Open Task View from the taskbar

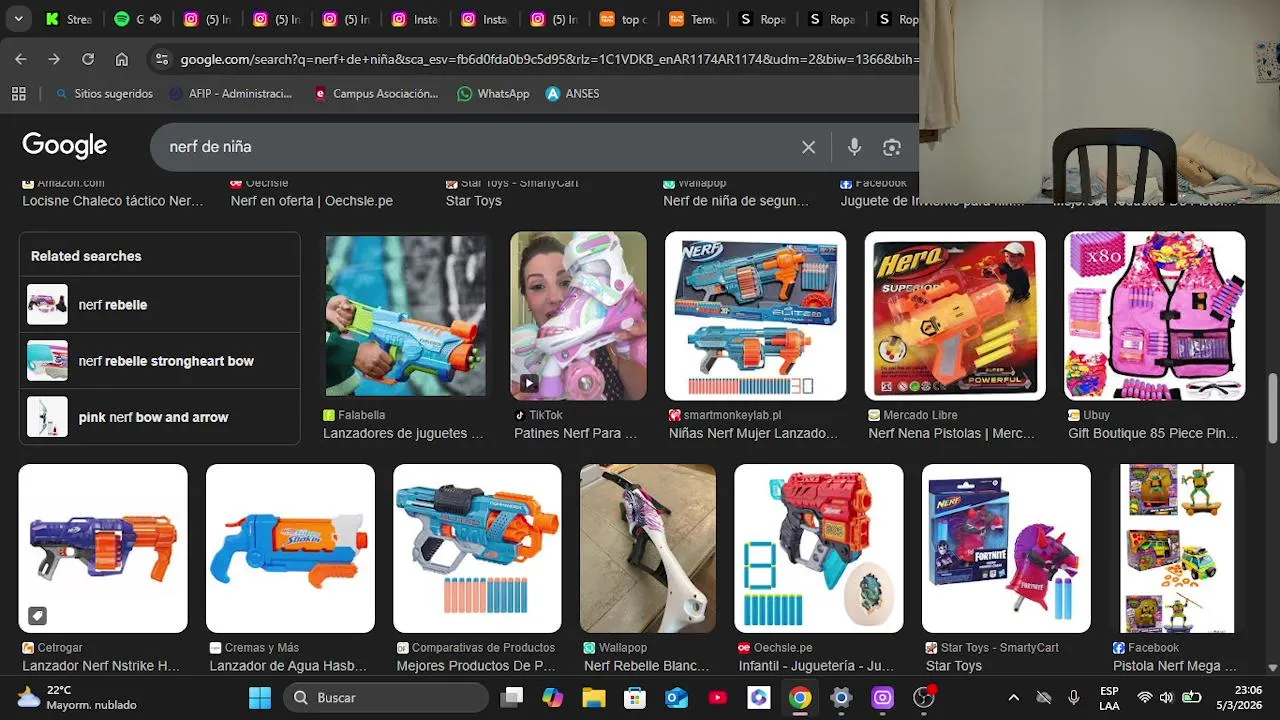pos(512,697)
